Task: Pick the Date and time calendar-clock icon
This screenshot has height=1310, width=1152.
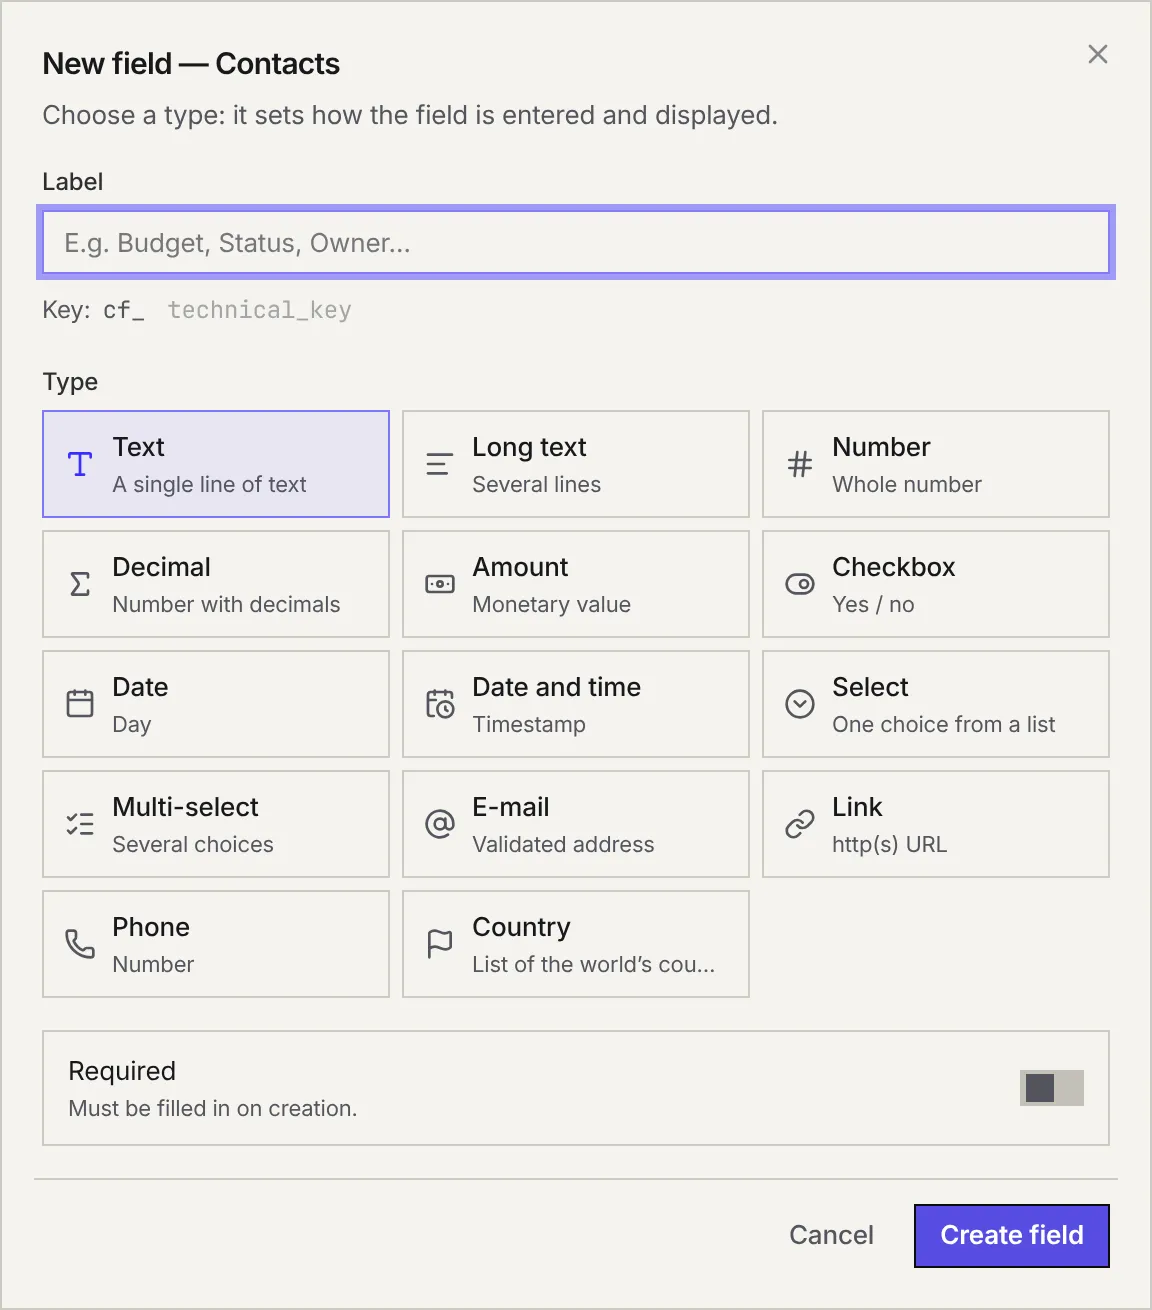Action: tap(440, 704)
